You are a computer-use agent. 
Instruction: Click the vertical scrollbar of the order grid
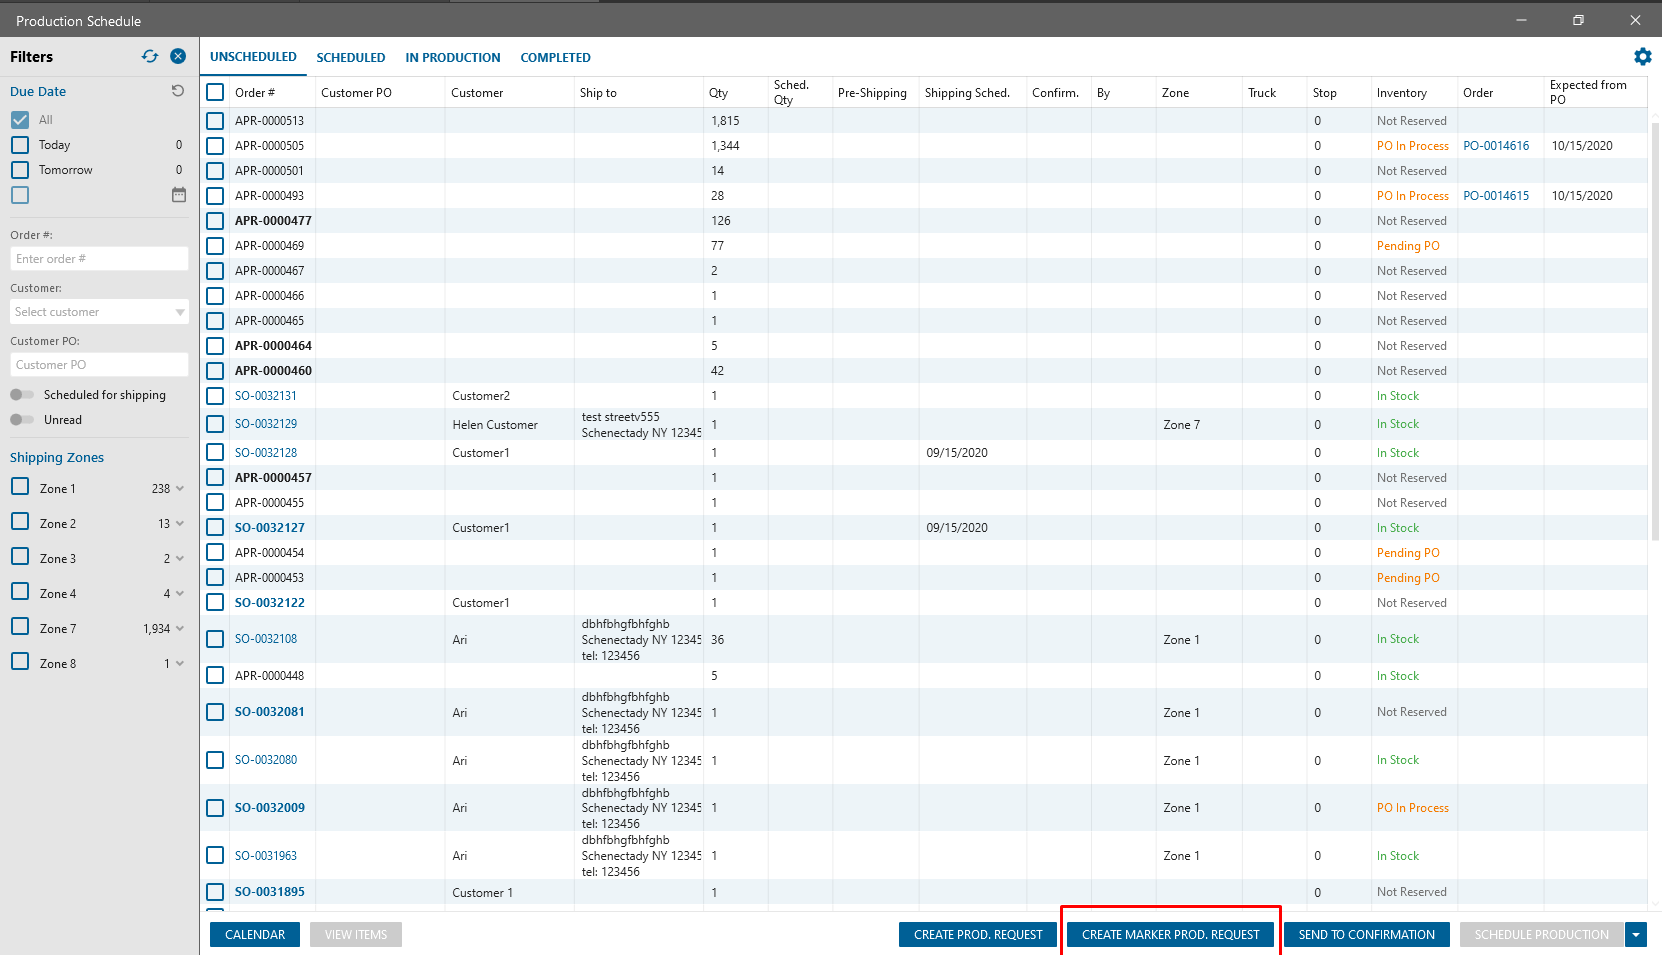point(1655,330)
